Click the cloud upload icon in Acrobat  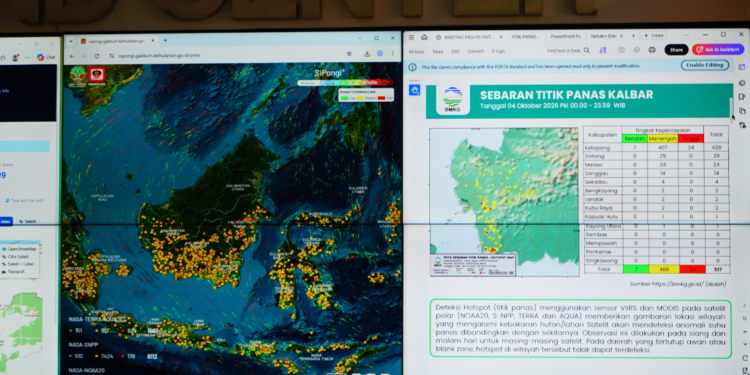(637, 50)
